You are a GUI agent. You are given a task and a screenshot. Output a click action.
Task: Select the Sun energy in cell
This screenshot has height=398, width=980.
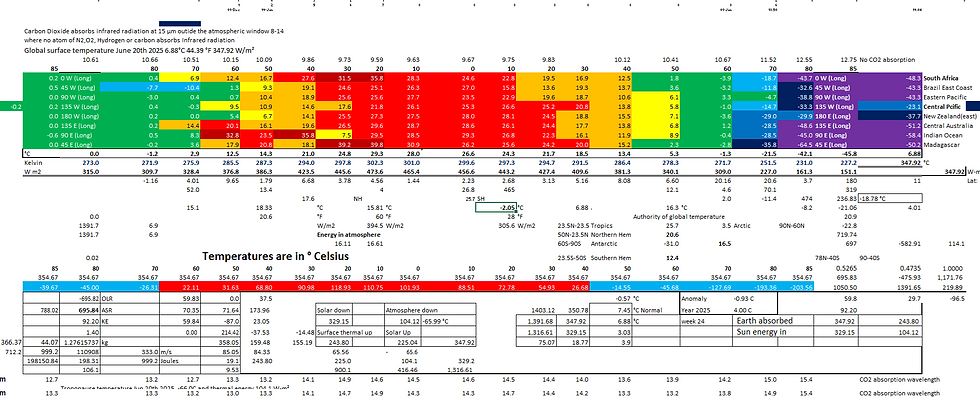pyautogui.click(x=773, y=332)
